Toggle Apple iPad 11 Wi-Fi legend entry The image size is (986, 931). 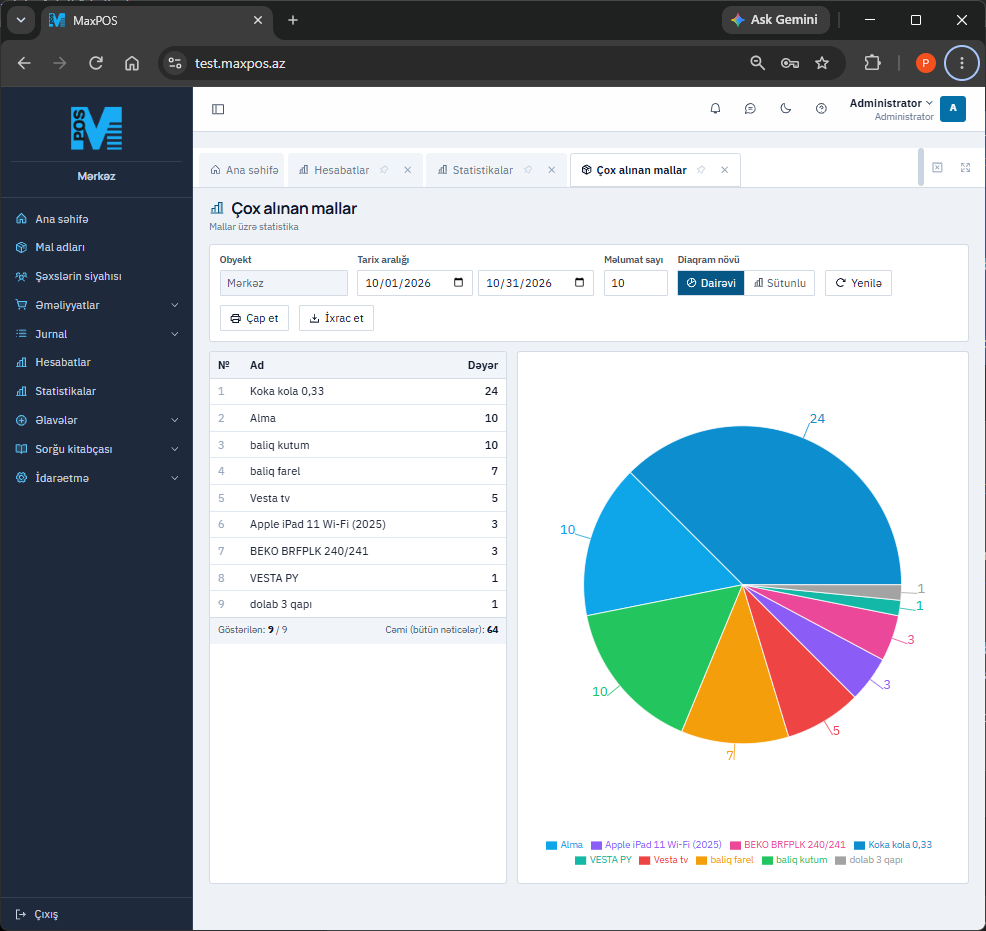656,845
